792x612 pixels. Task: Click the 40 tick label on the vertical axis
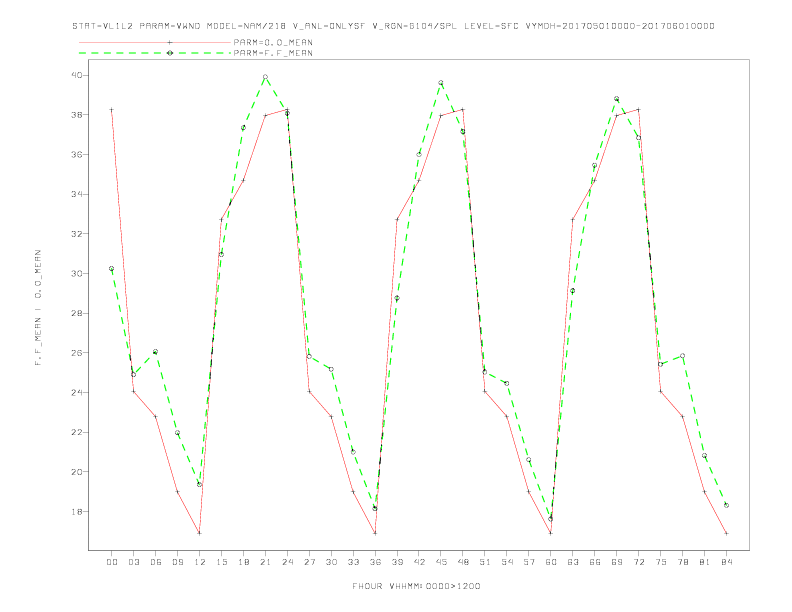(x=77, y=75)
